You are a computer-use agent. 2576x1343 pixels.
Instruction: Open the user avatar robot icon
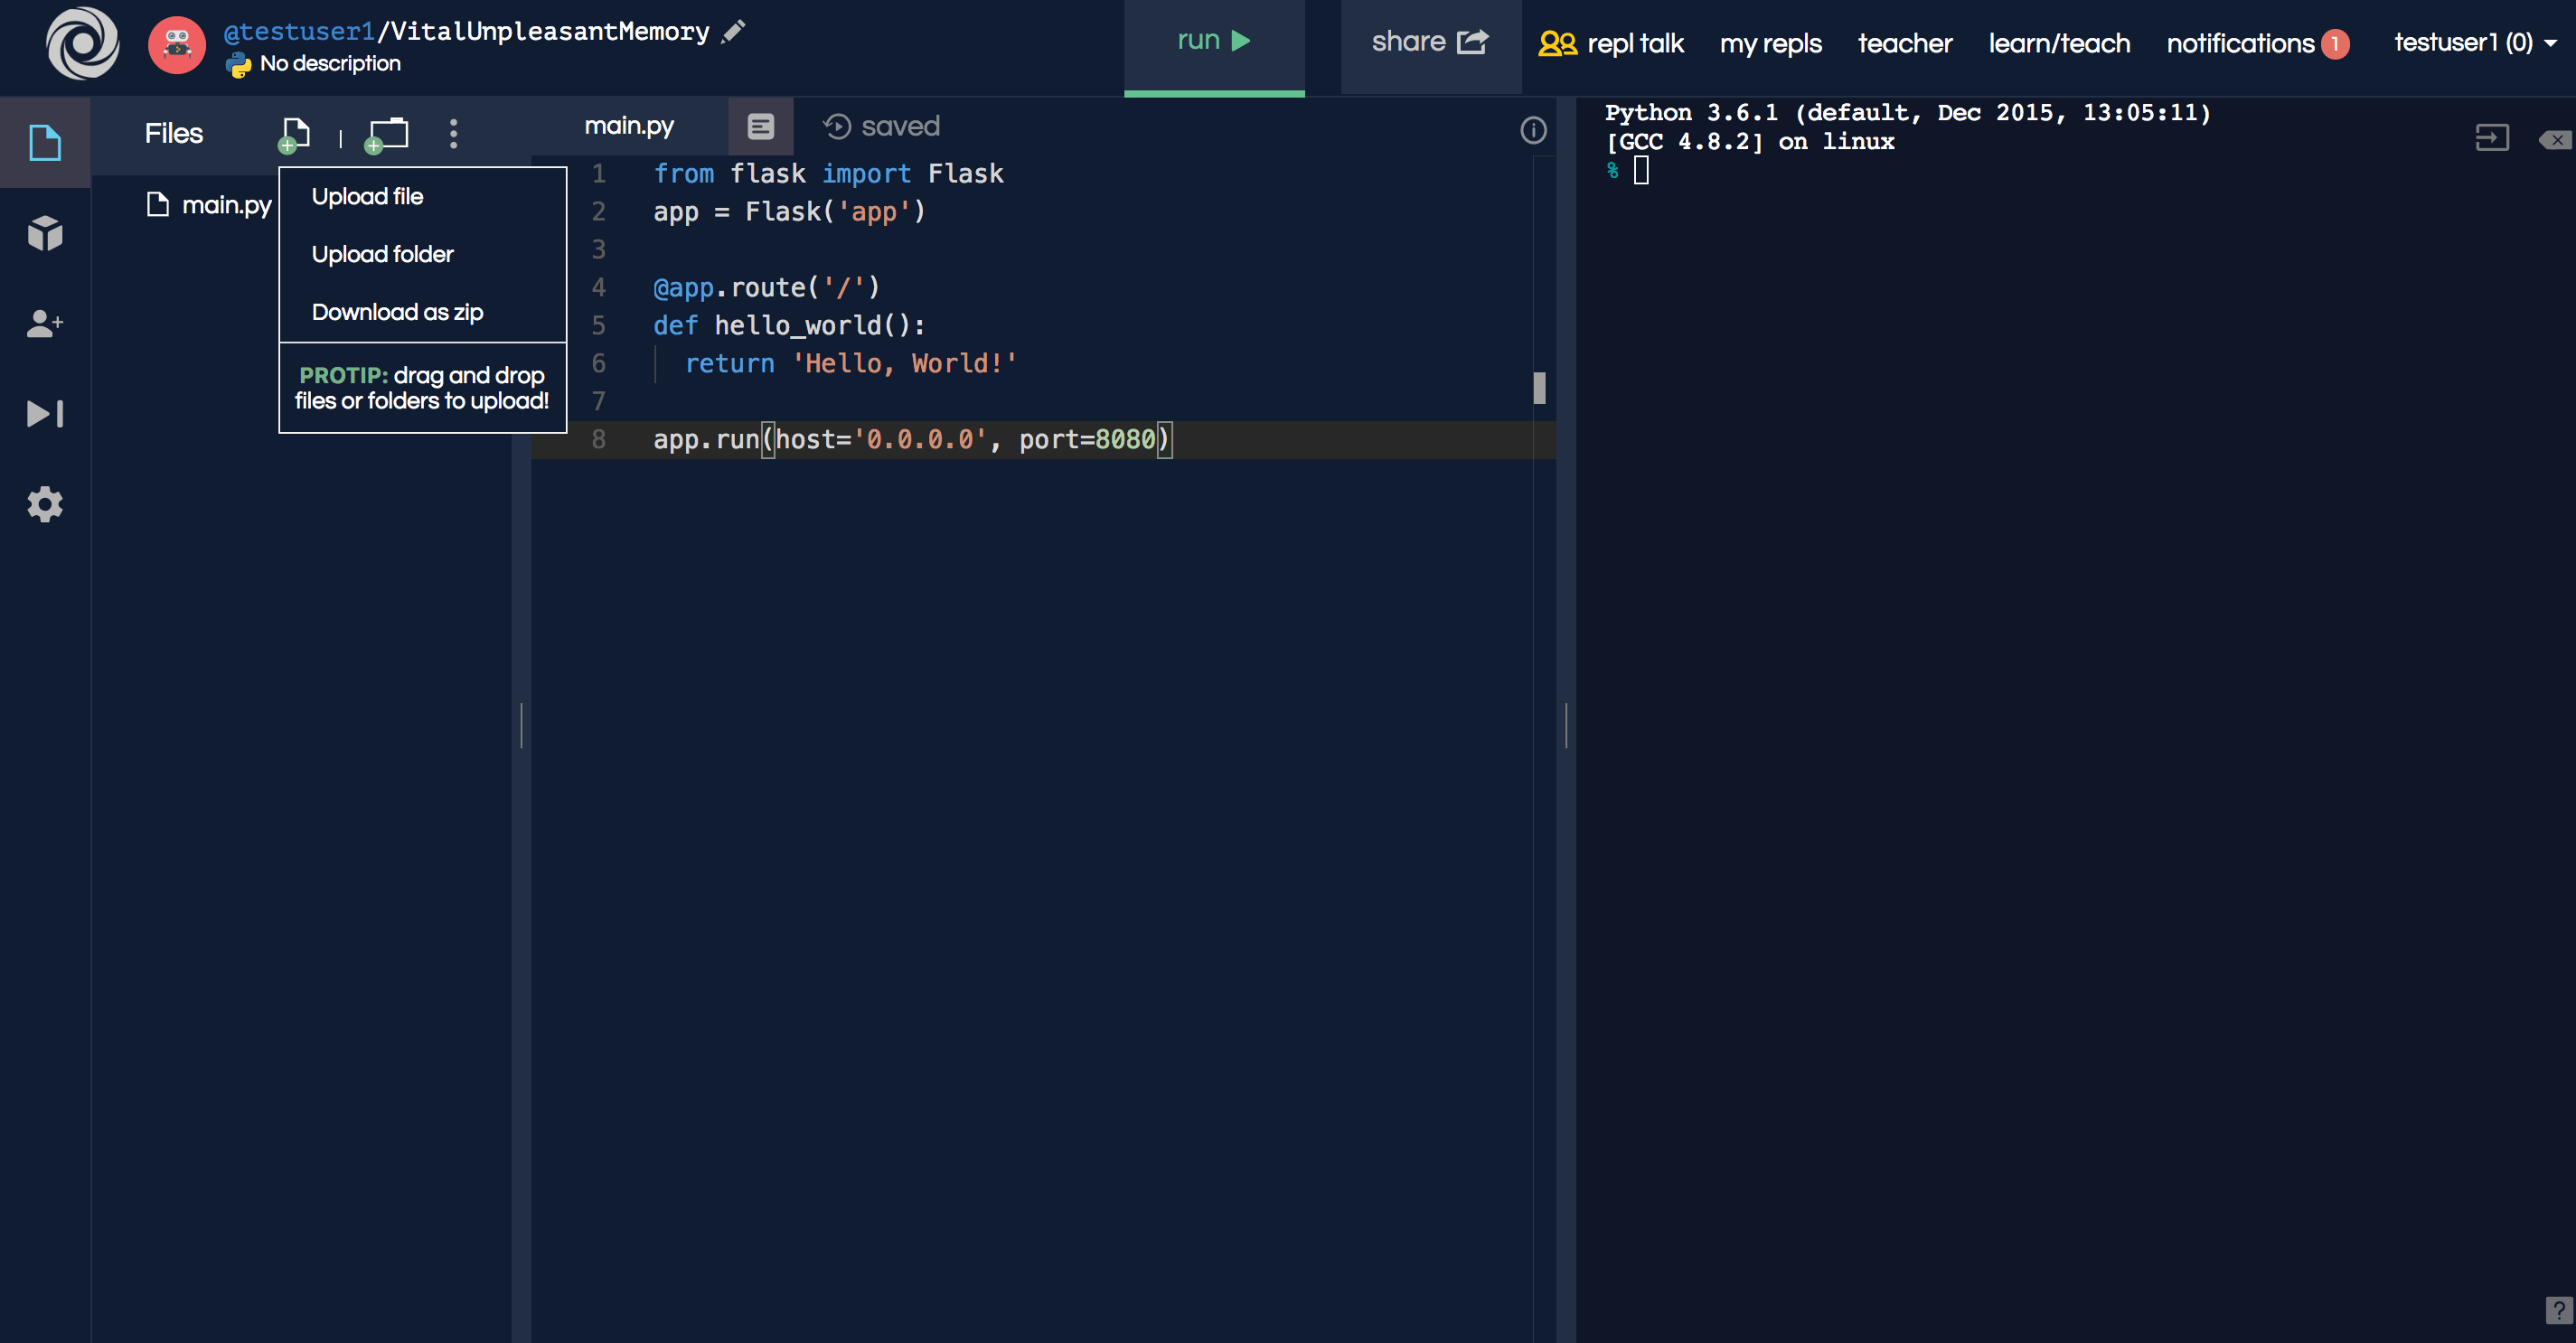[x=177, y=45]
